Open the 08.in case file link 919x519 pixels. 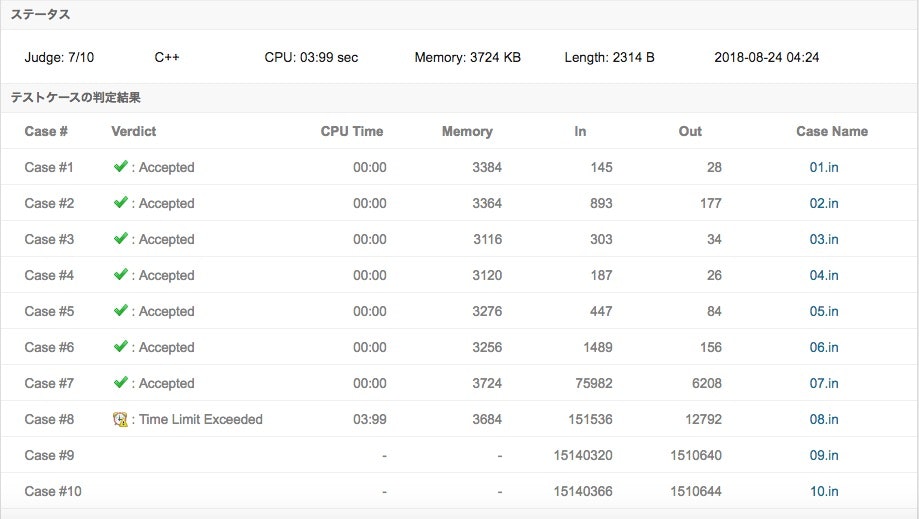823,419
